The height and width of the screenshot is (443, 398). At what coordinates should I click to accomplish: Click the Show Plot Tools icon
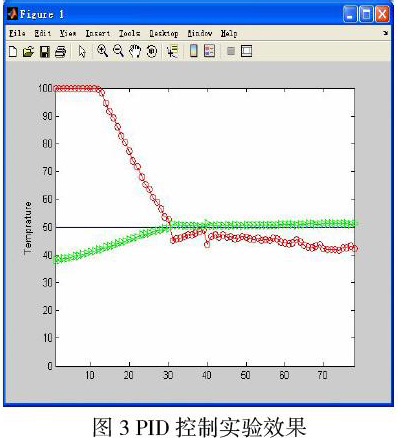tap(246, 51)
